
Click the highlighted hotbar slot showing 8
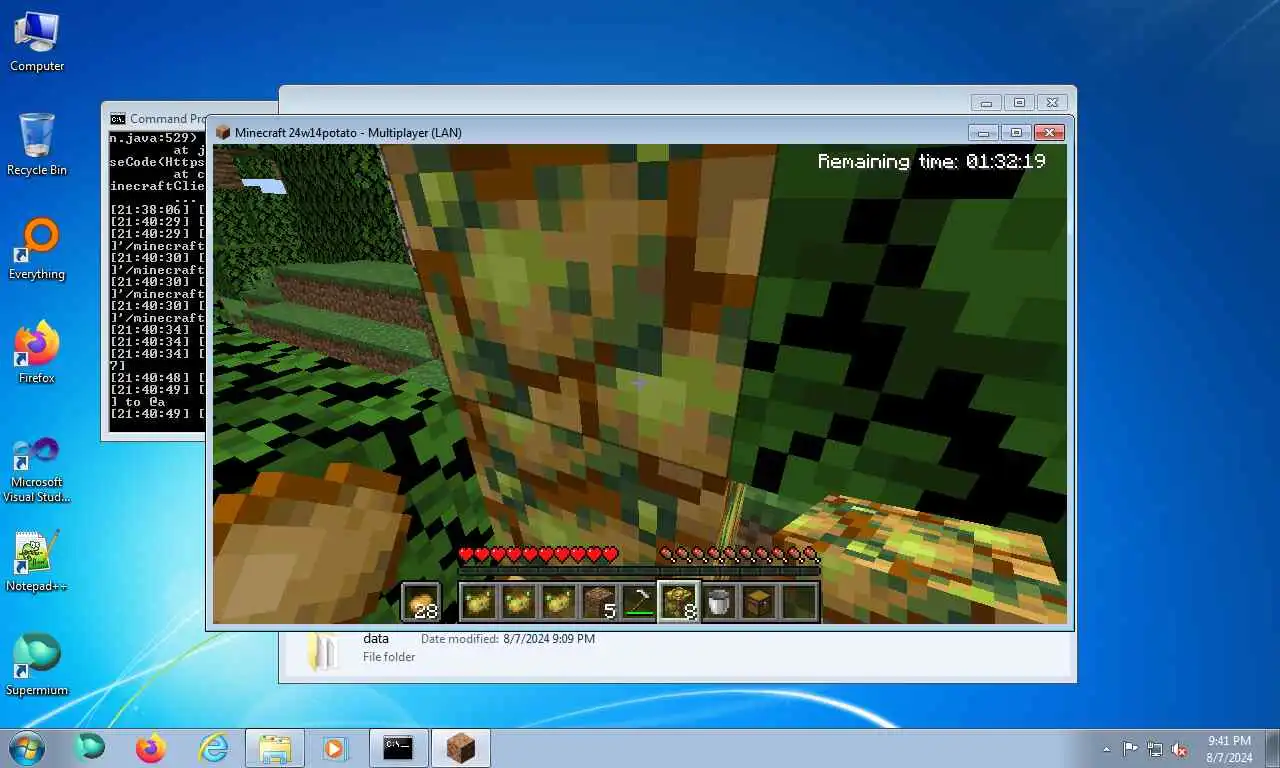679,602
